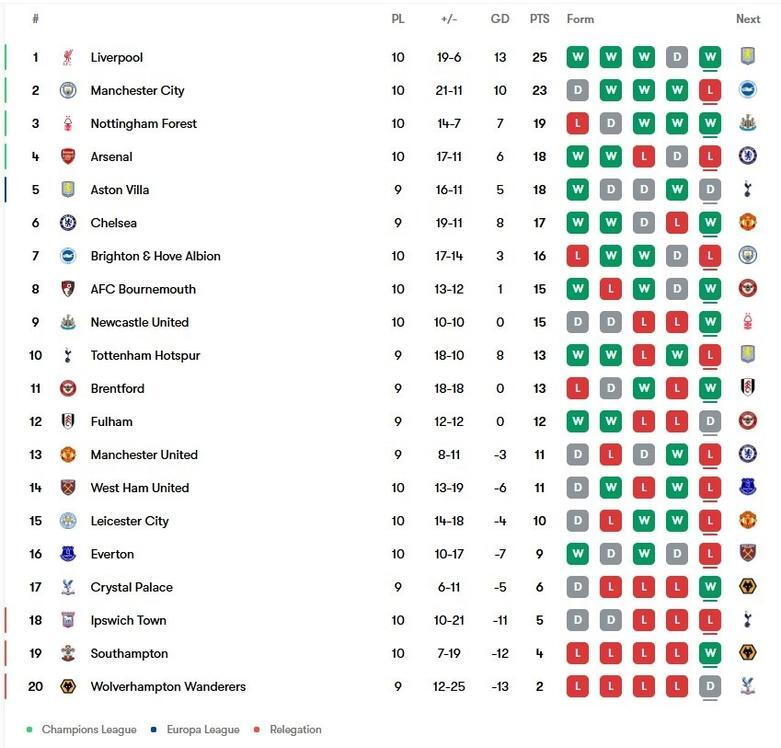Viewport: 781px width, 748px height.
Task: Click Liverpool's most recent win badge
Action: (x=710, y=58)
